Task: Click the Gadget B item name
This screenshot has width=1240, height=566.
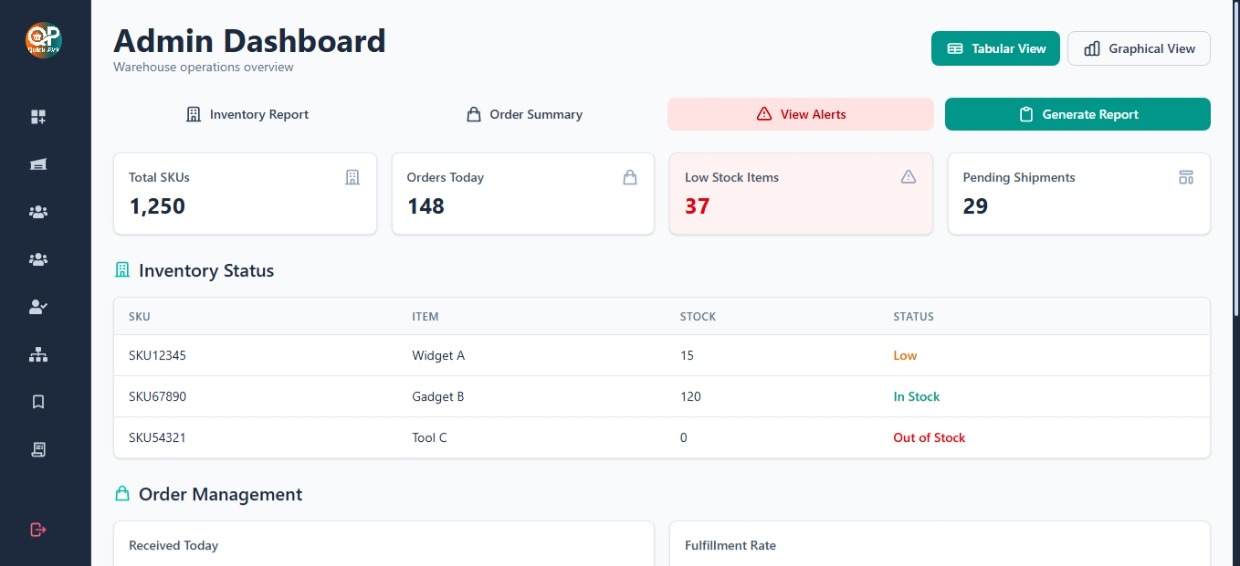Action: [438, 396]
